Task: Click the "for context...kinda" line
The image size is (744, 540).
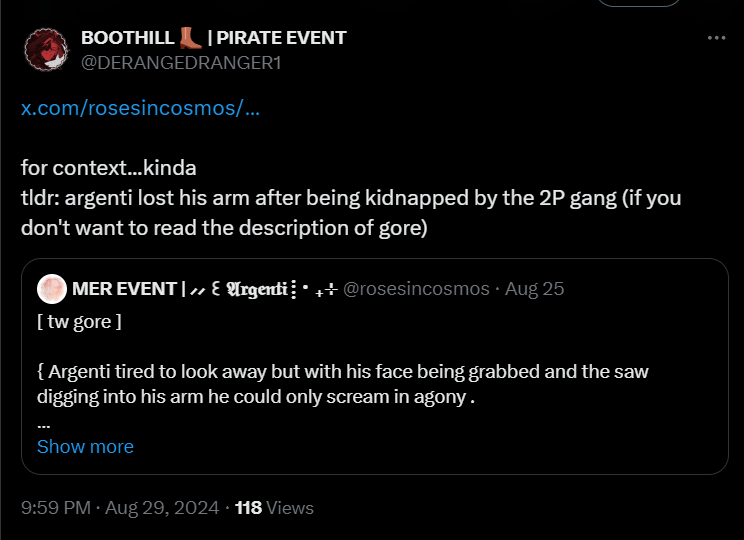Action: [x=116, y=166]
